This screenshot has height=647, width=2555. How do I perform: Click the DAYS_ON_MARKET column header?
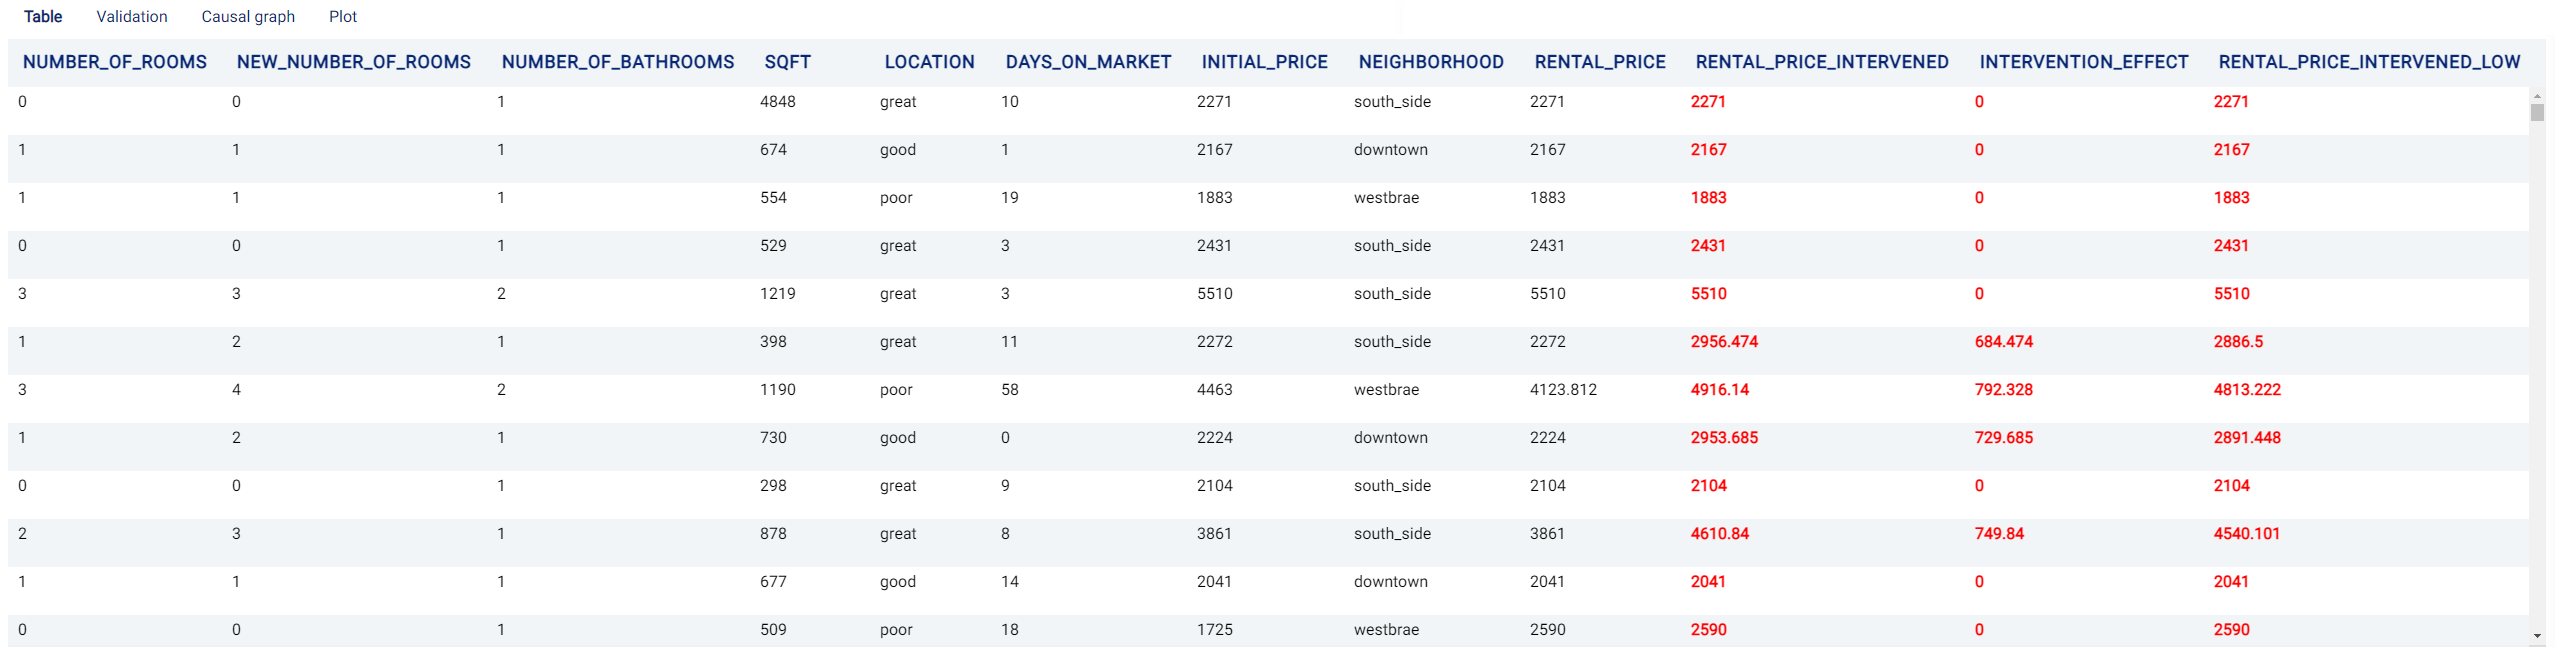(x=1089, y=62)
